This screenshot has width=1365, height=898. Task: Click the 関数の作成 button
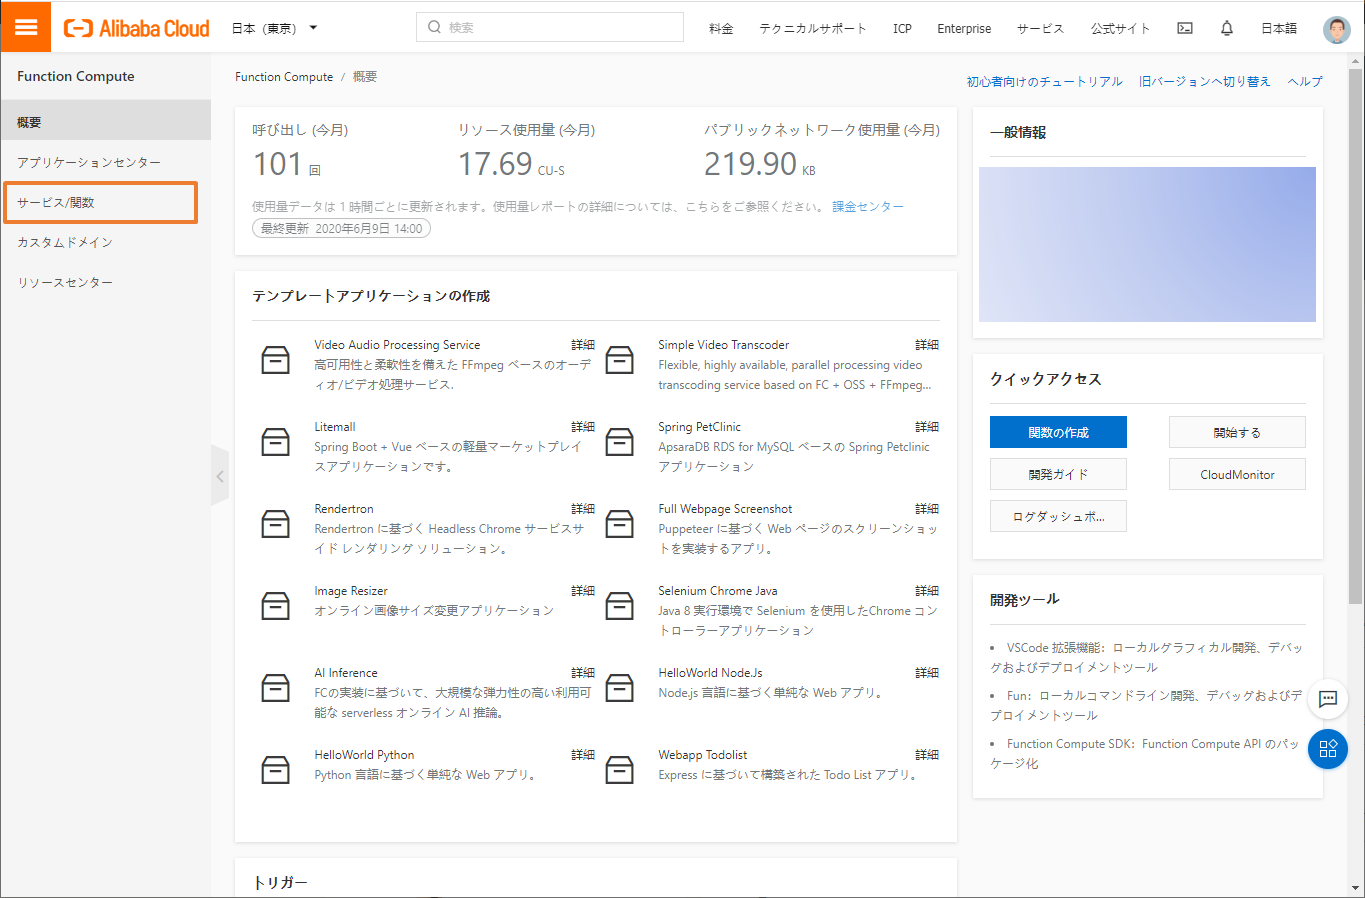(1058, 432)
